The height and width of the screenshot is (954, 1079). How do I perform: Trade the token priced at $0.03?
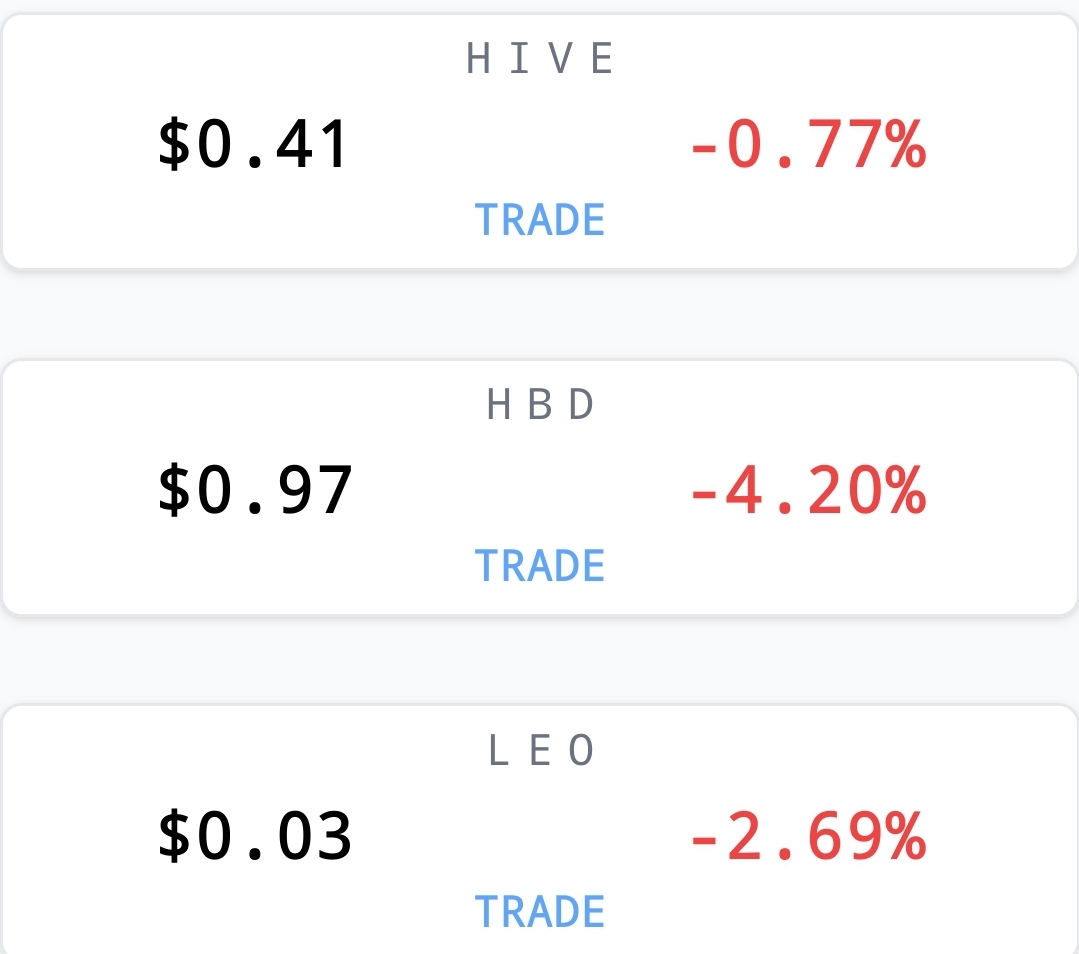(540, 911)
